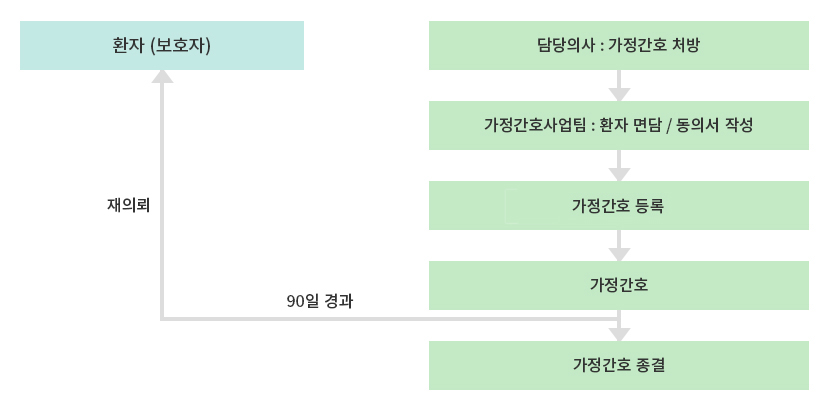This screenshot has width=830, height=415.
Task: Click the 재의뢰 label
Action: tap(129, 206)
